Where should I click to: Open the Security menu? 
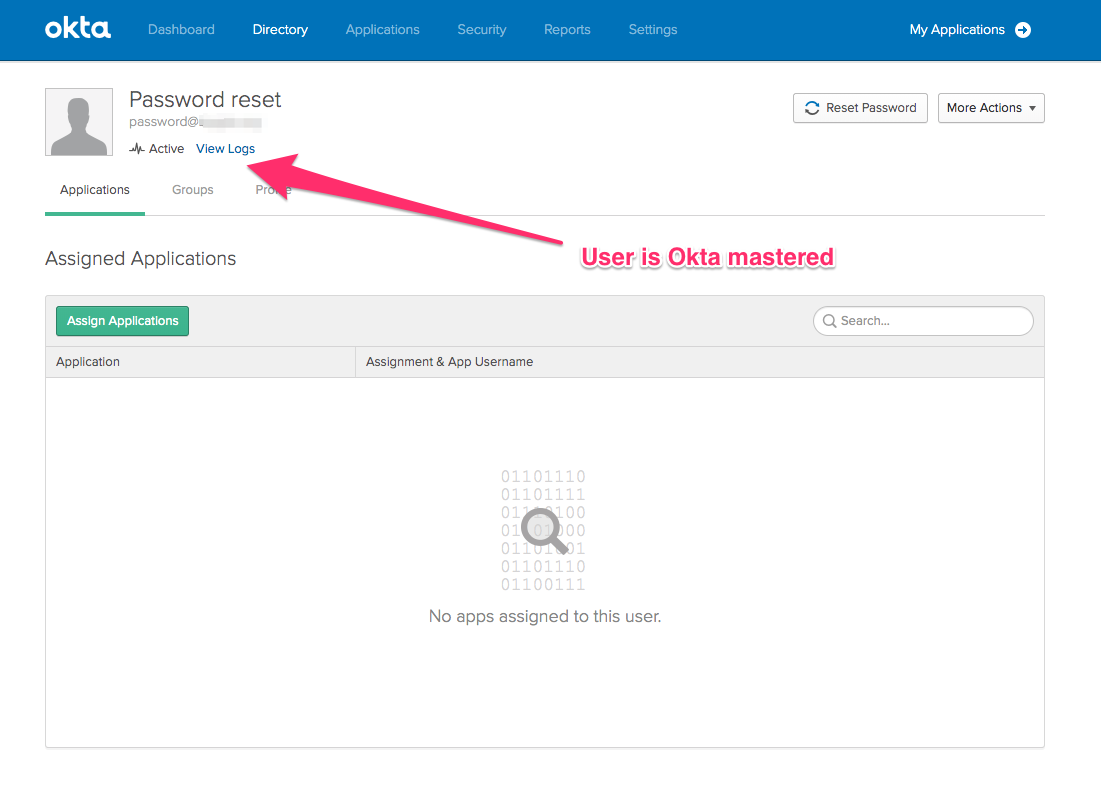482,30
